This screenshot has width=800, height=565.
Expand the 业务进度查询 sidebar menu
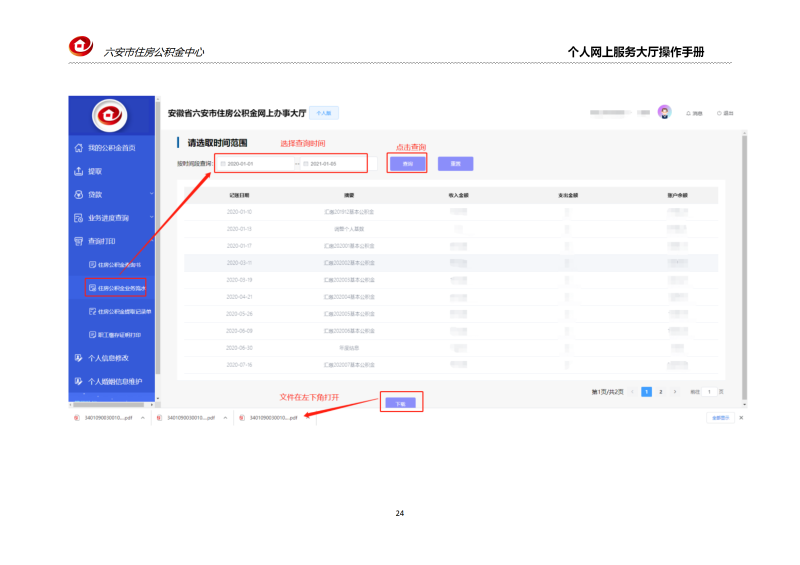coord(112,218)
